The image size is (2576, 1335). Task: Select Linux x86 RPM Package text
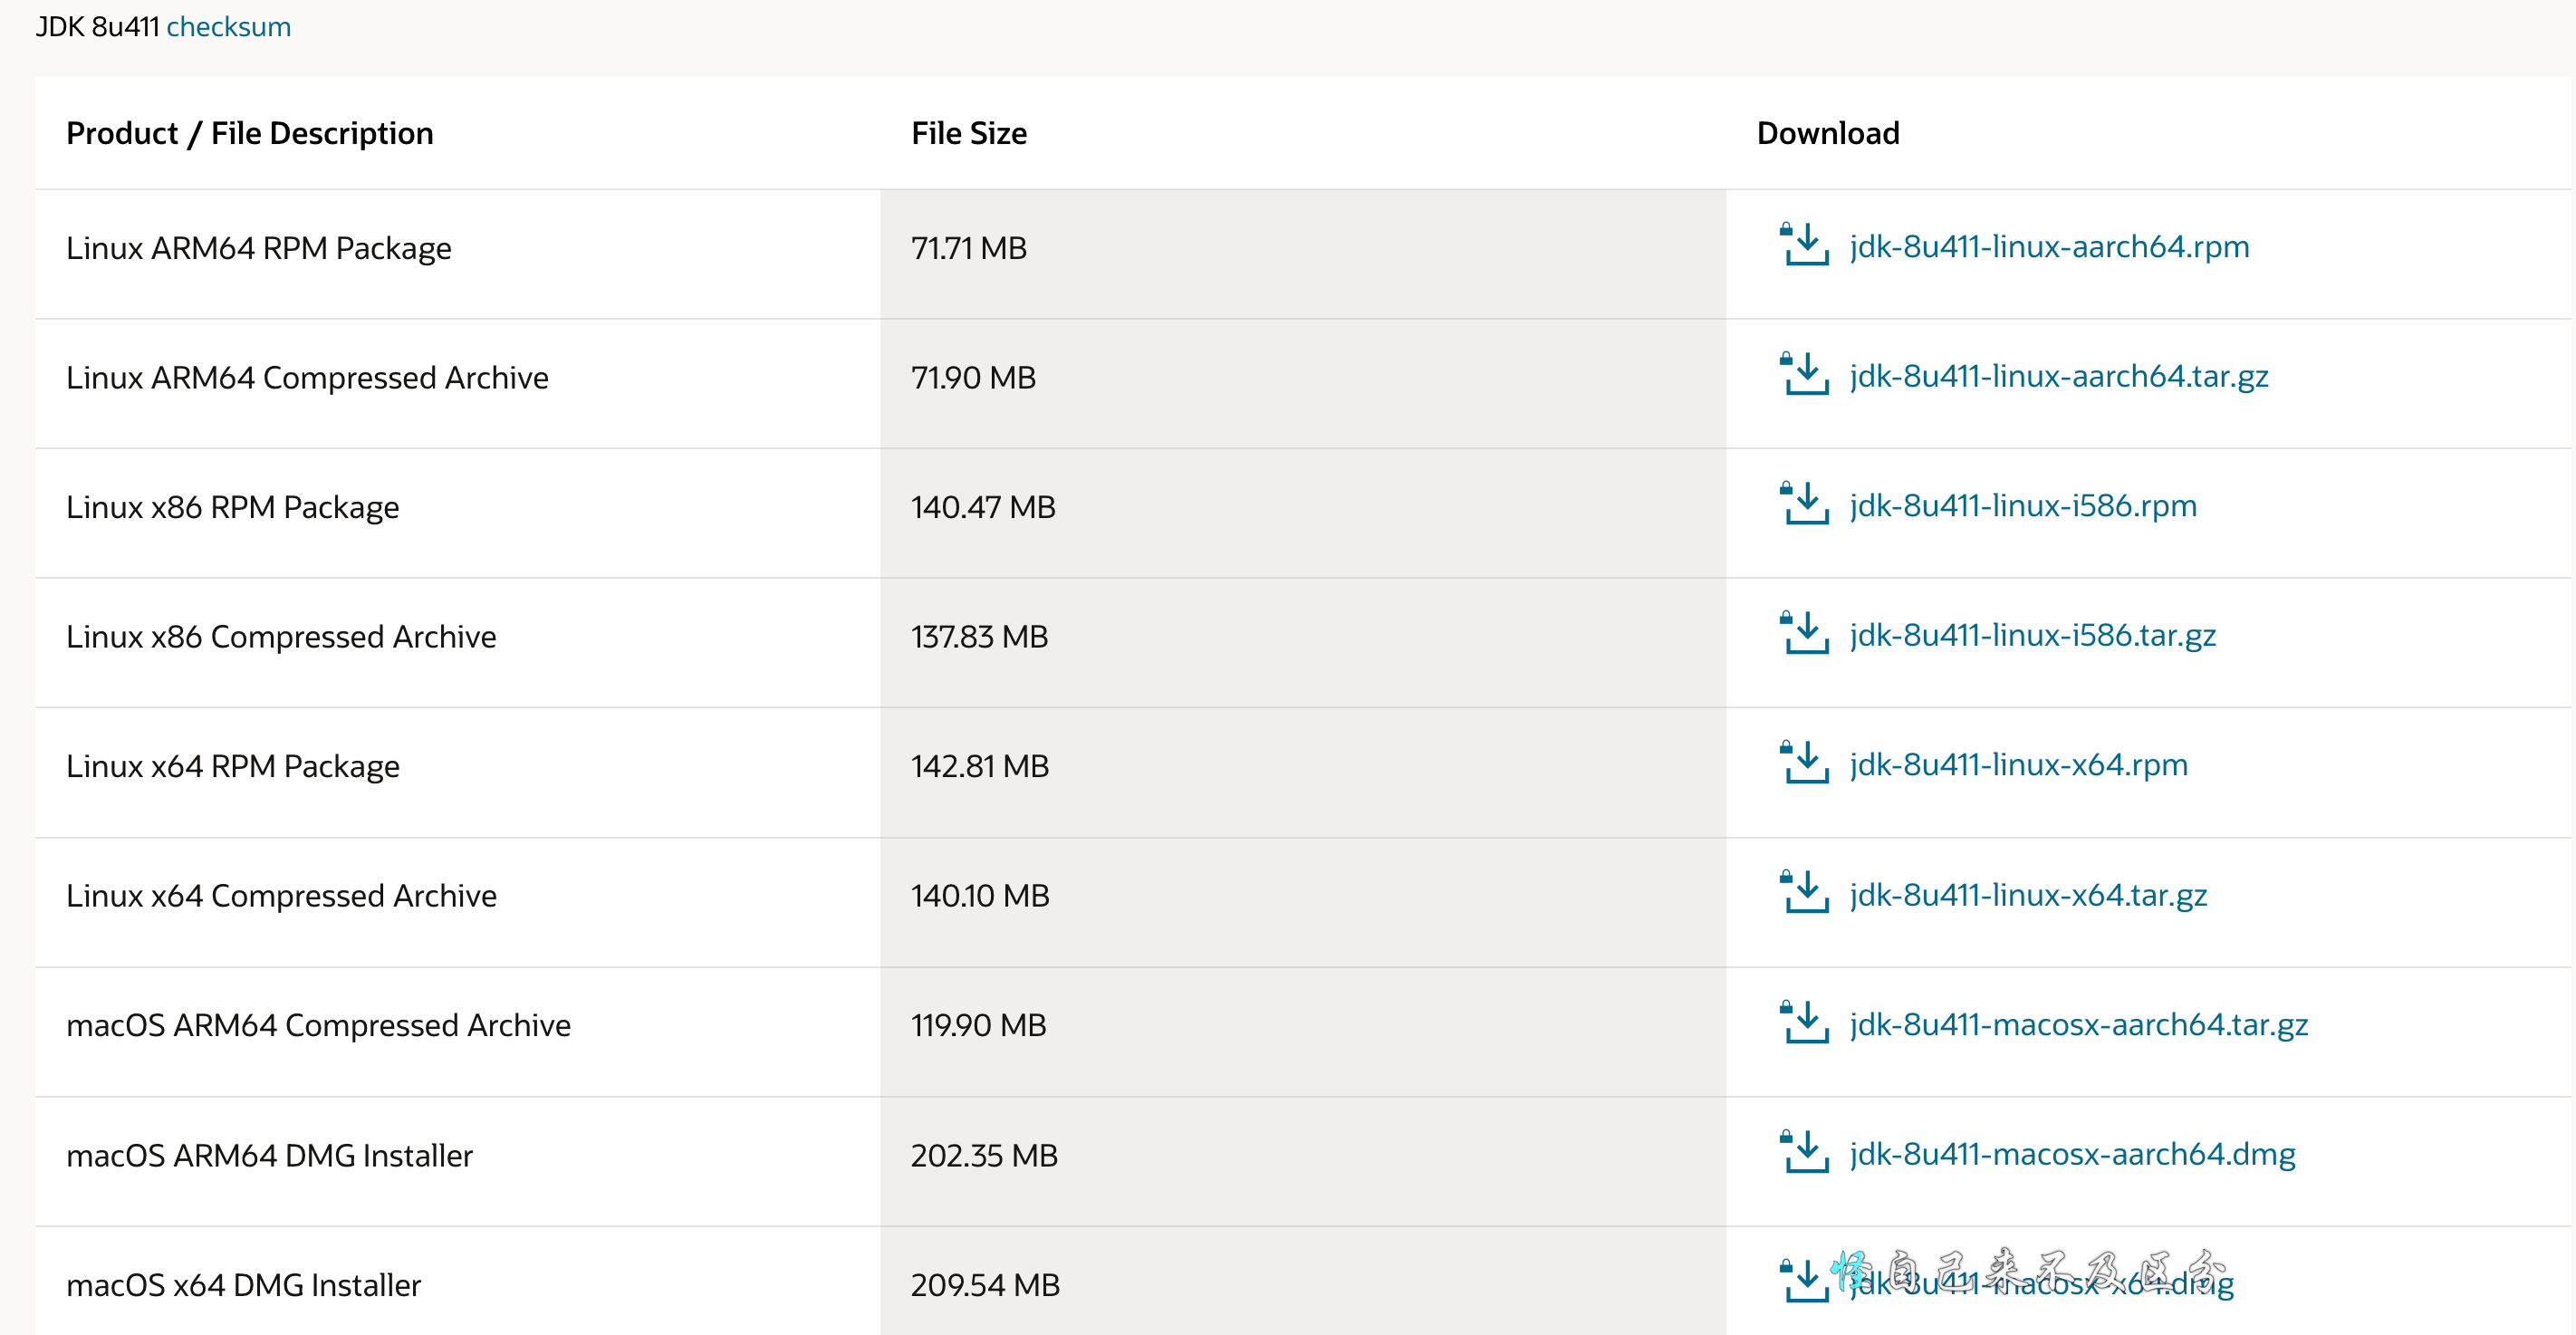tap(233, 506)
